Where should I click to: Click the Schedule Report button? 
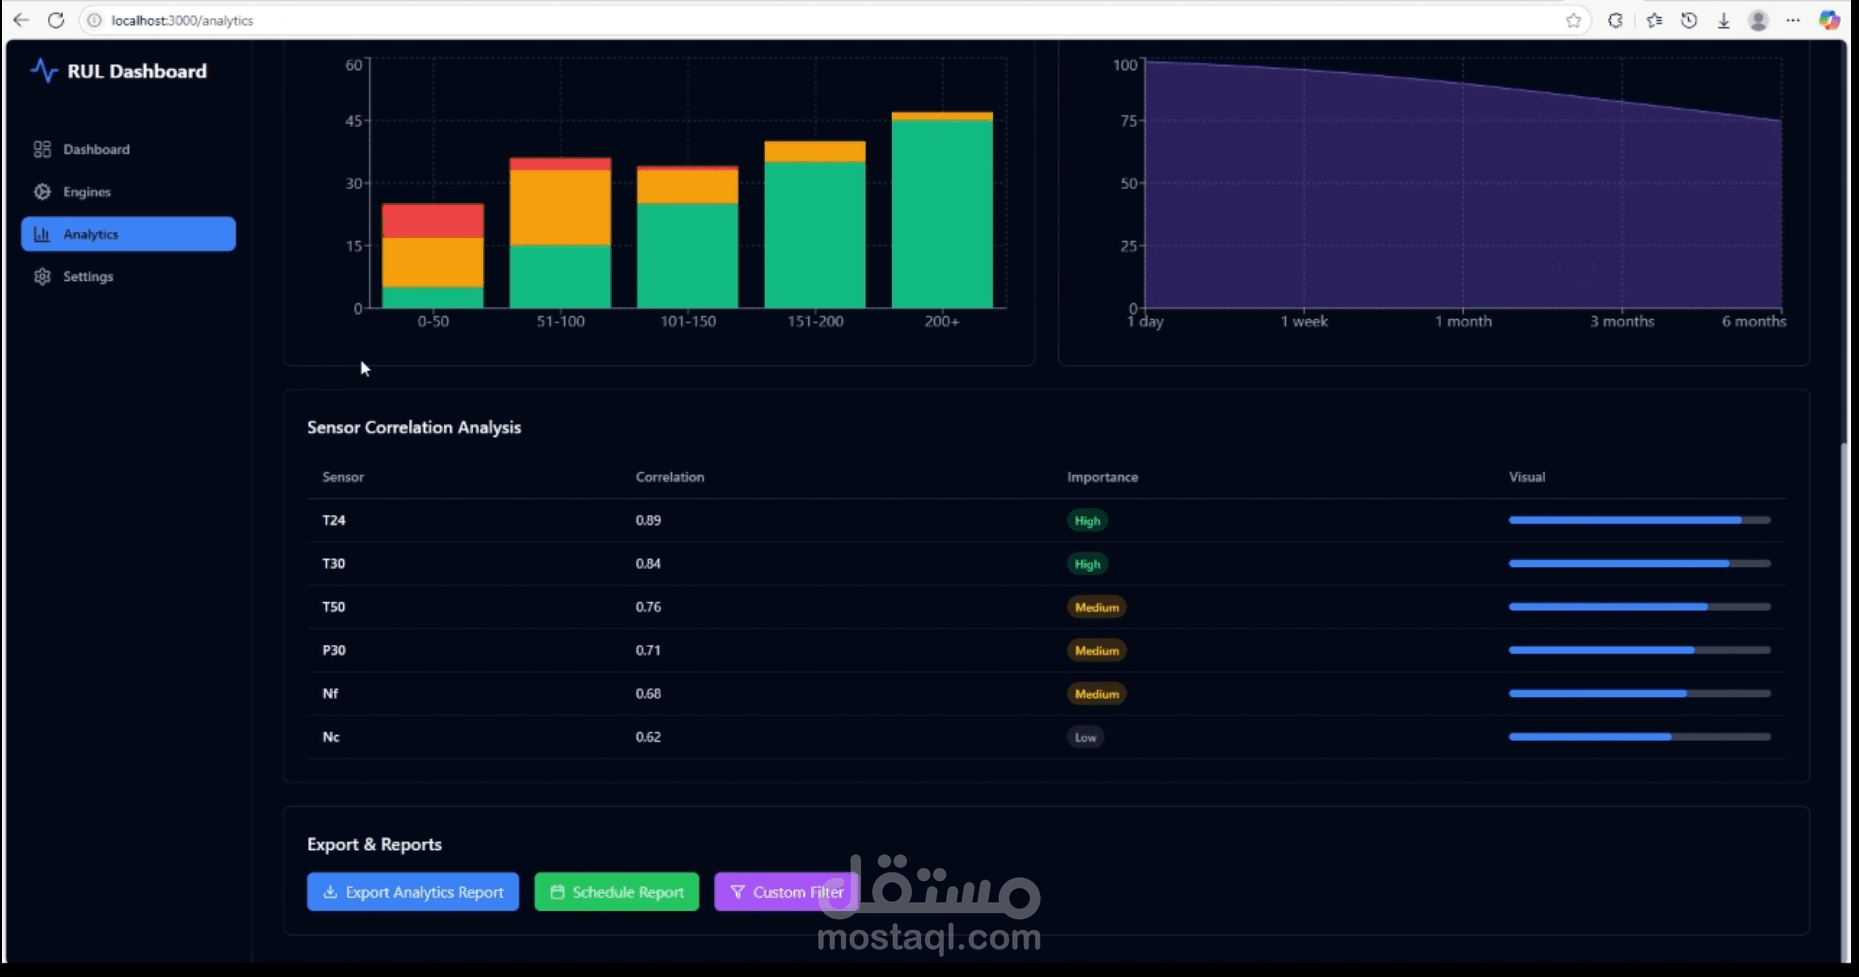[617, 892]
